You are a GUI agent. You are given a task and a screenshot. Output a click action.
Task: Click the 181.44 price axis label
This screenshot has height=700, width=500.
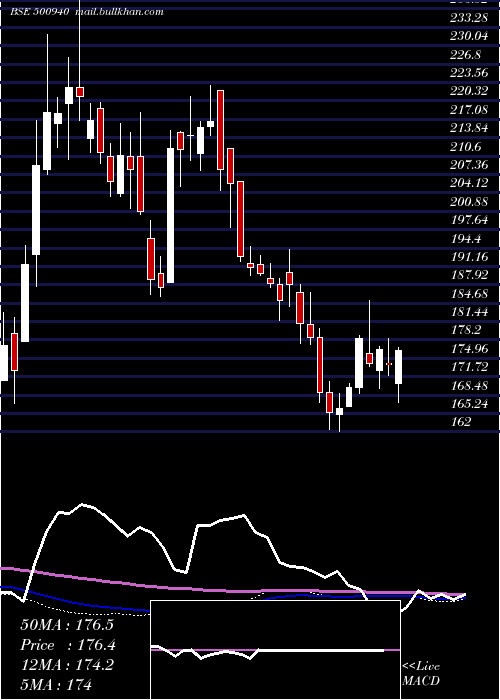click(468, 312)
